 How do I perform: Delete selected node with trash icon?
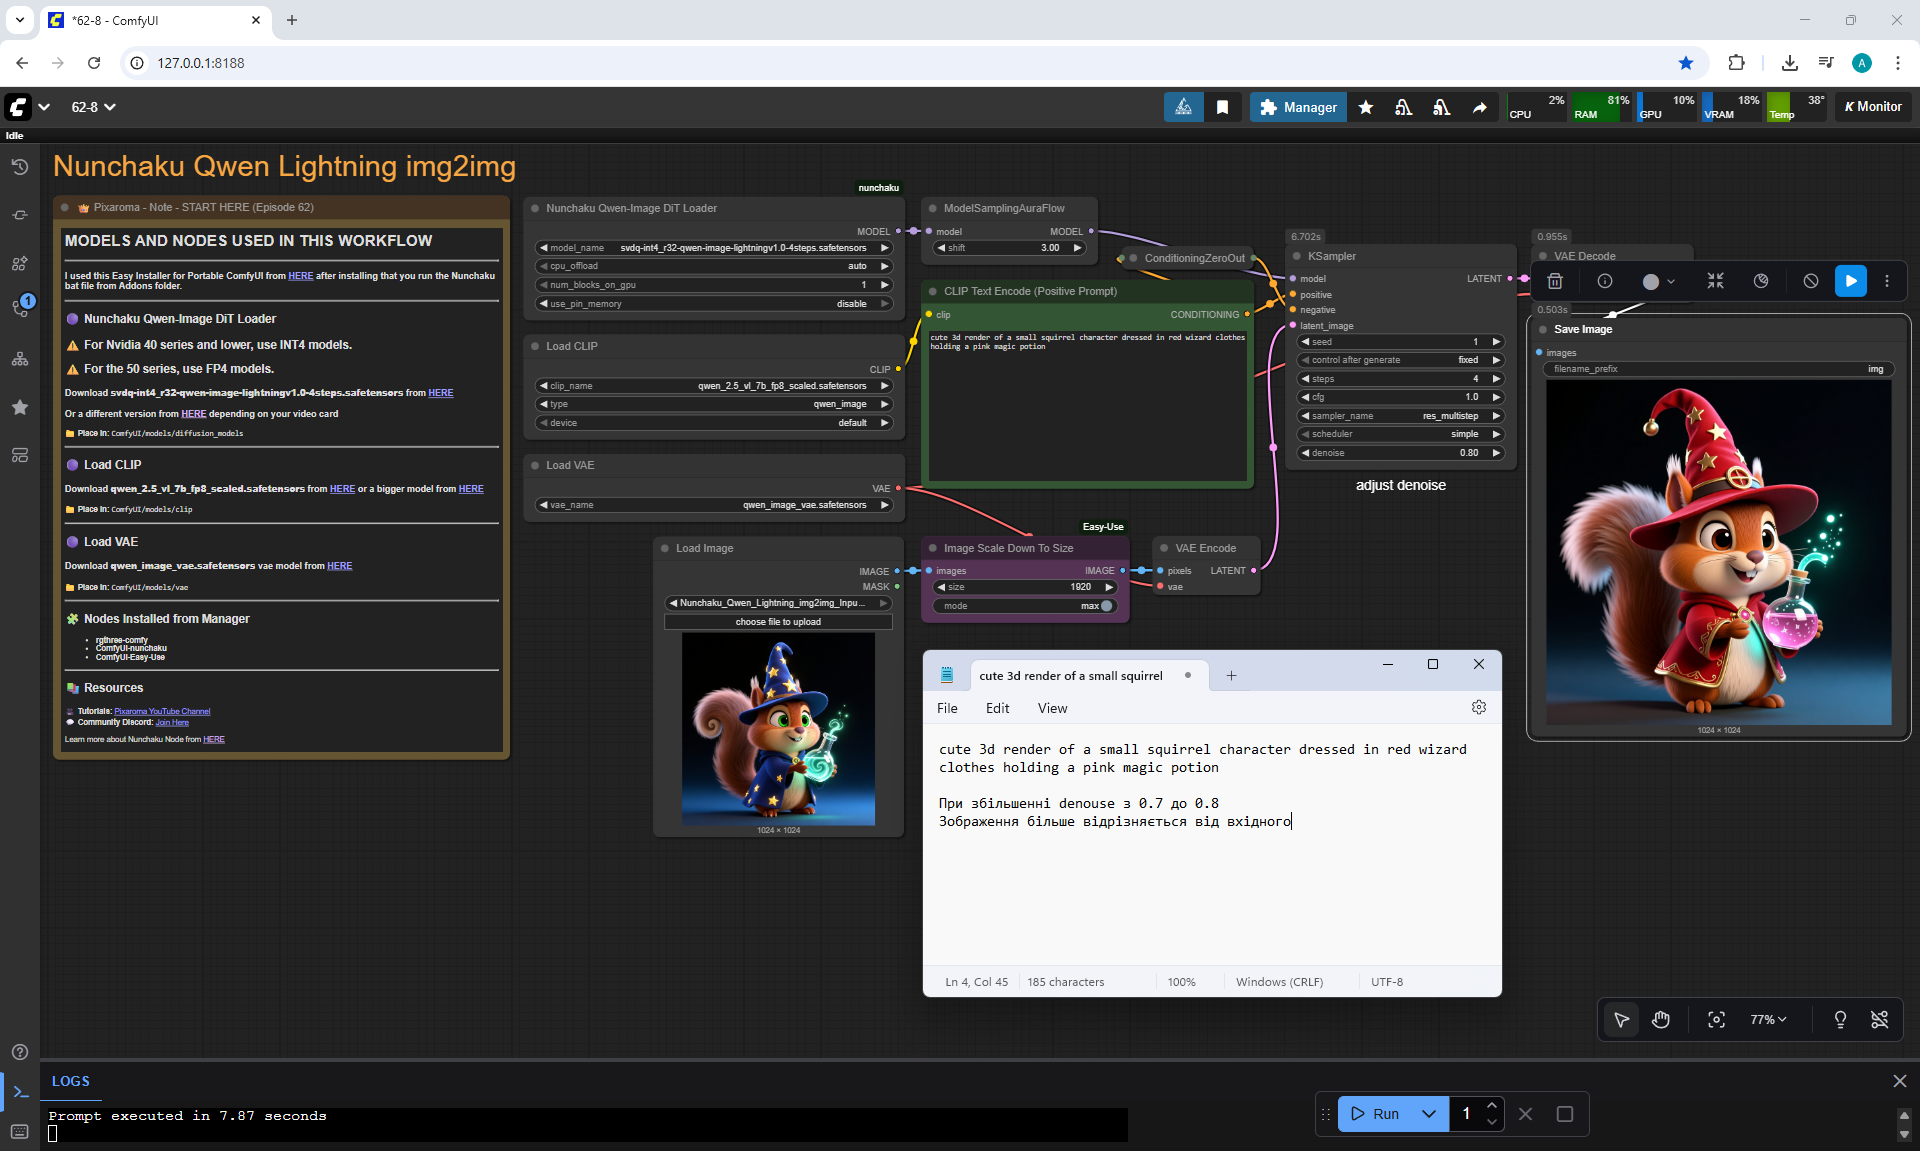[x=1555, y=281]
